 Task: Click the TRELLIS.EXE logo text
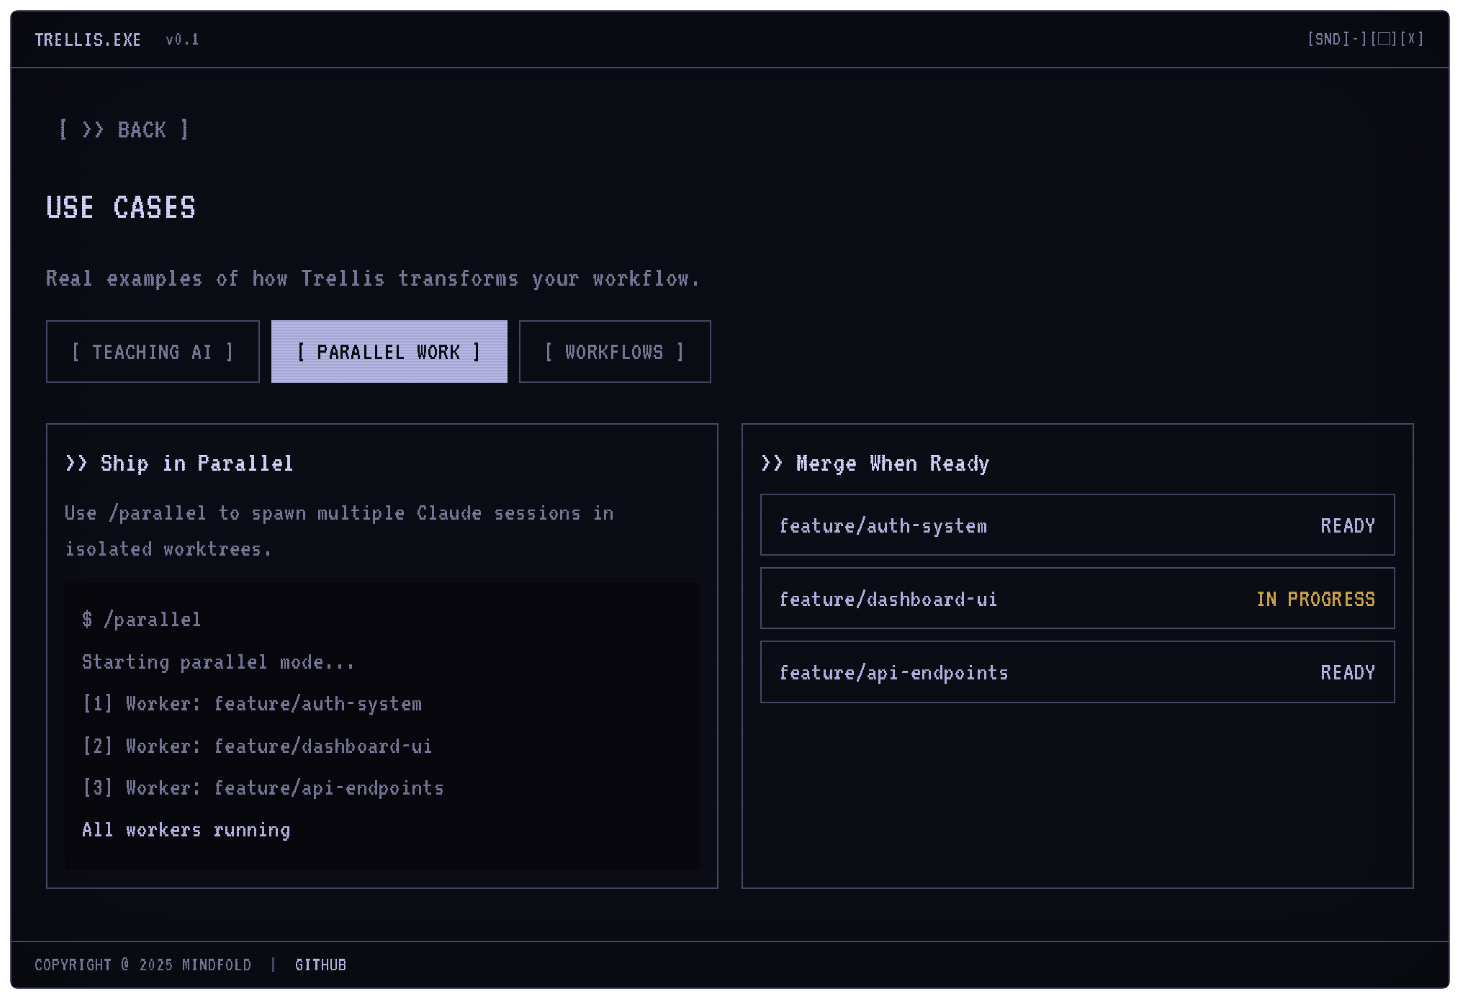[x=88, y=39]
